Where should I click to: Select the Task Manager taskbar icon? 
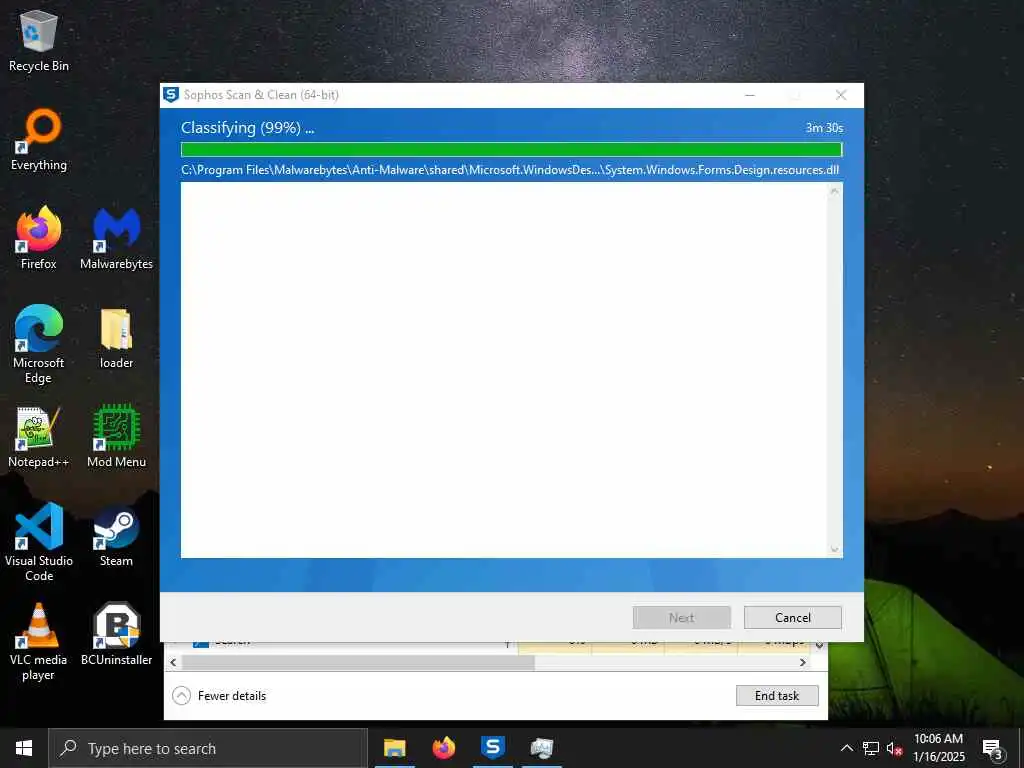pyautogui.click(x=541, y=748)
